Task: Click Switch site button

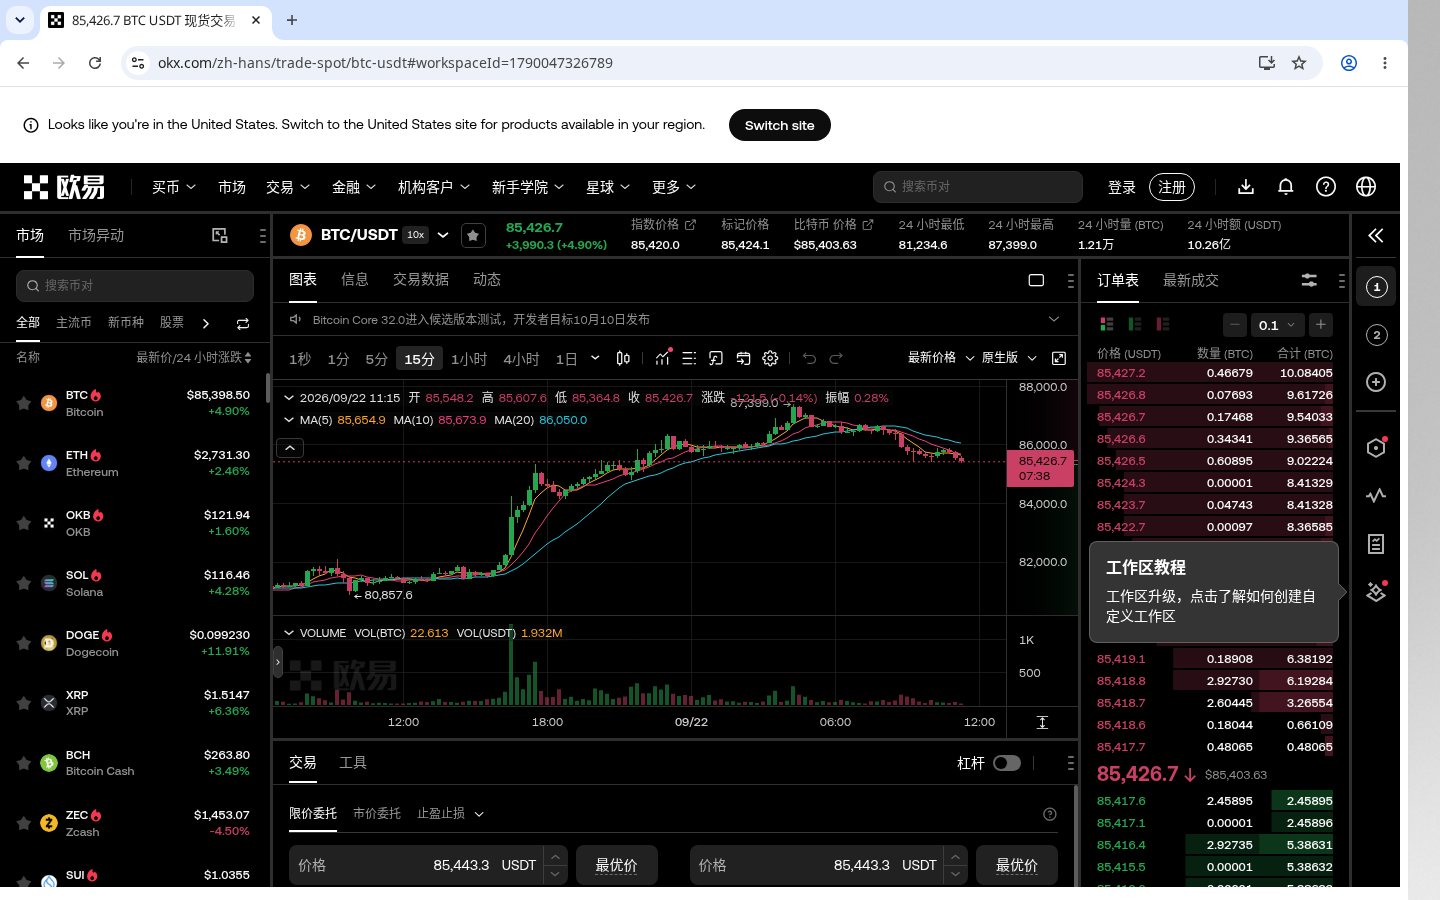Action: [x=780, y=125]
